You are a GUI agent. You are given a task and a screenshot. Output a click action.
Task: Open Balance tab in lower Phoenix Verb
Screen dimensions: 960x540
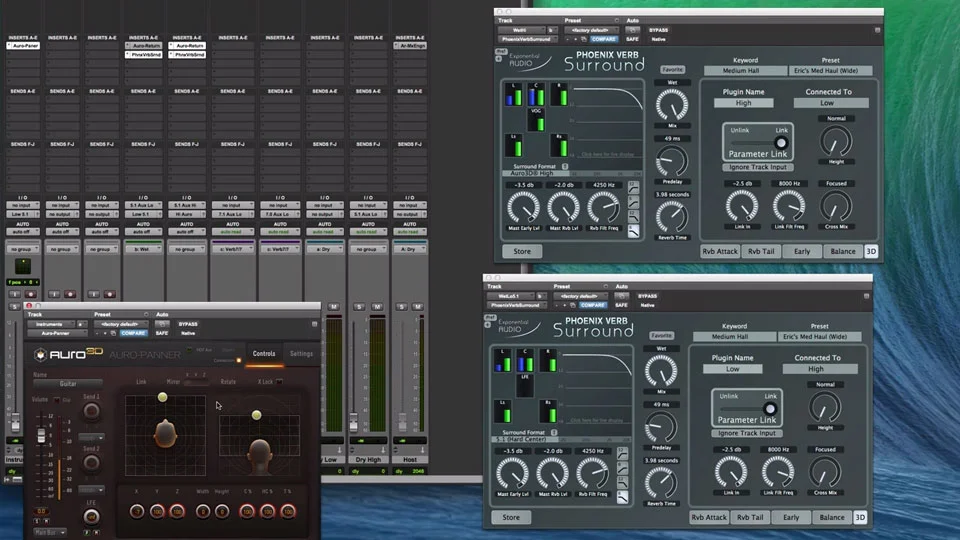[832, 517]
